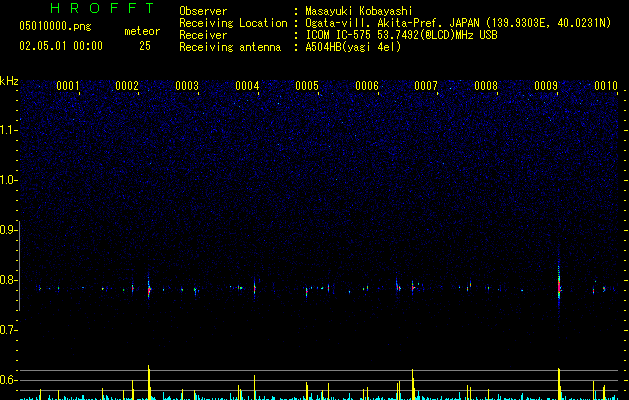Click the 0.8 kHz axis label
The image size is (629, 400).
pos(9,280)
